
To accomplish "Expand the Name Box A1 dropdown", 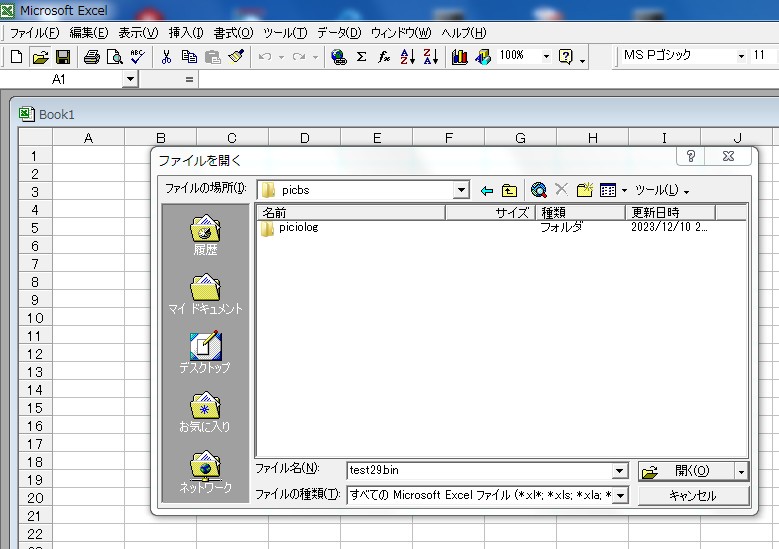I will 130,79.
